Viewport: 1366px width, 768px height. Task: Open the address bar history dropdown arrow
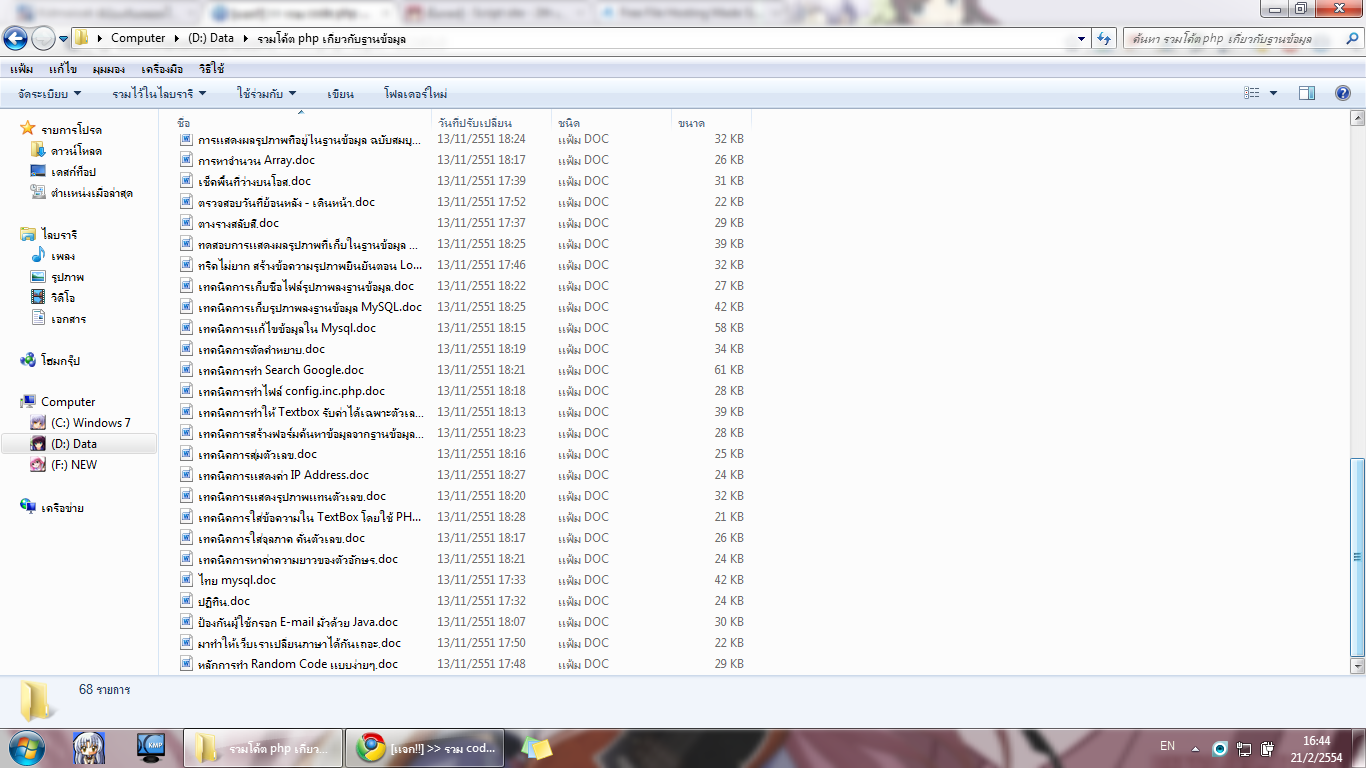pyautogui.click(x=1082, y=38)
